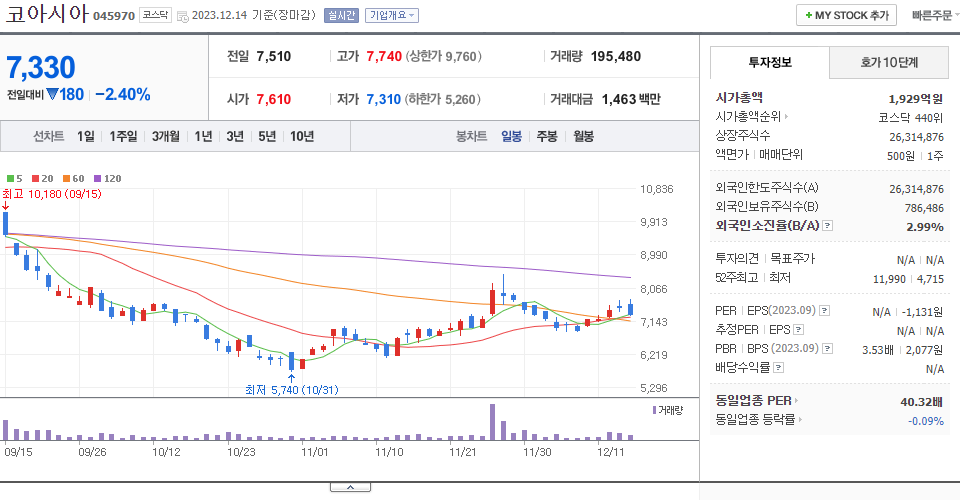The height and width of the screenshot is (500, 960).
Task: Click the 코스닥 market label
Action: coord(156,15)
